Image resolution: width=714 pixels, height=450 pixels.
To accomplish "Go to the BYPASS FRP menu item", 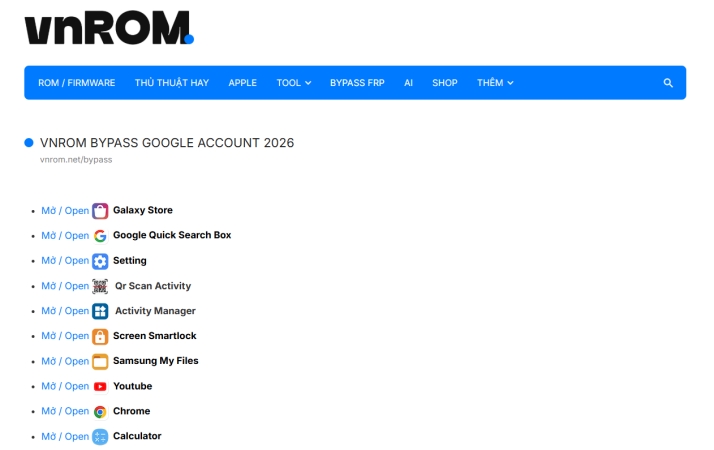I will [357, 83].
